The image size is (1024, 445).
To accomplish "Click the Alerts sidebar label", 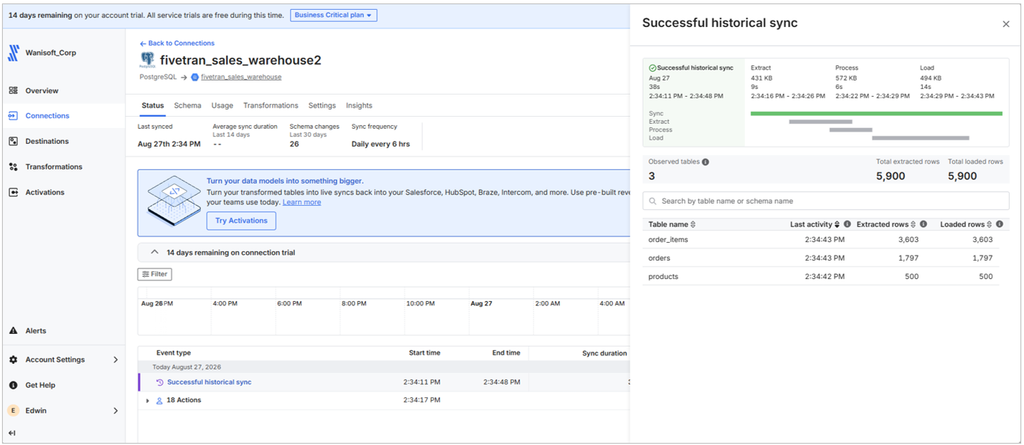I will 36,331.
